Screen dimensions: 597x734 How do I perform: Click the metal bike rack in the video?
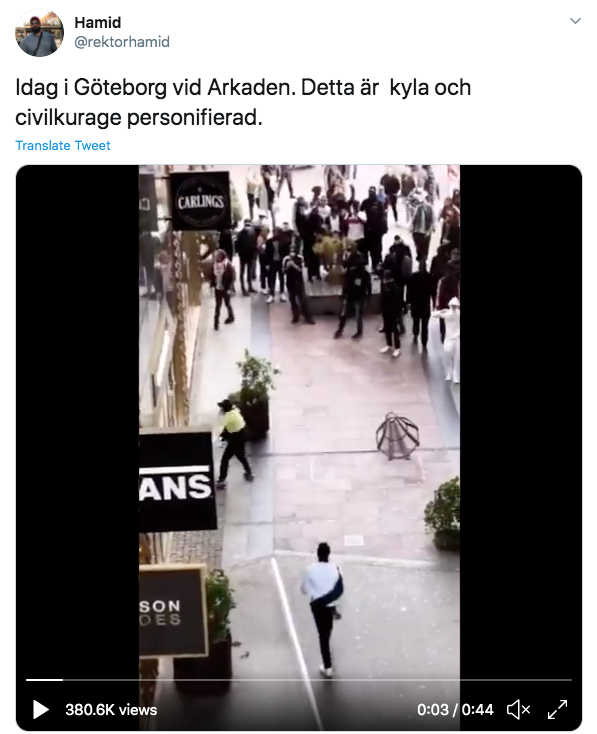click(397, 436)
